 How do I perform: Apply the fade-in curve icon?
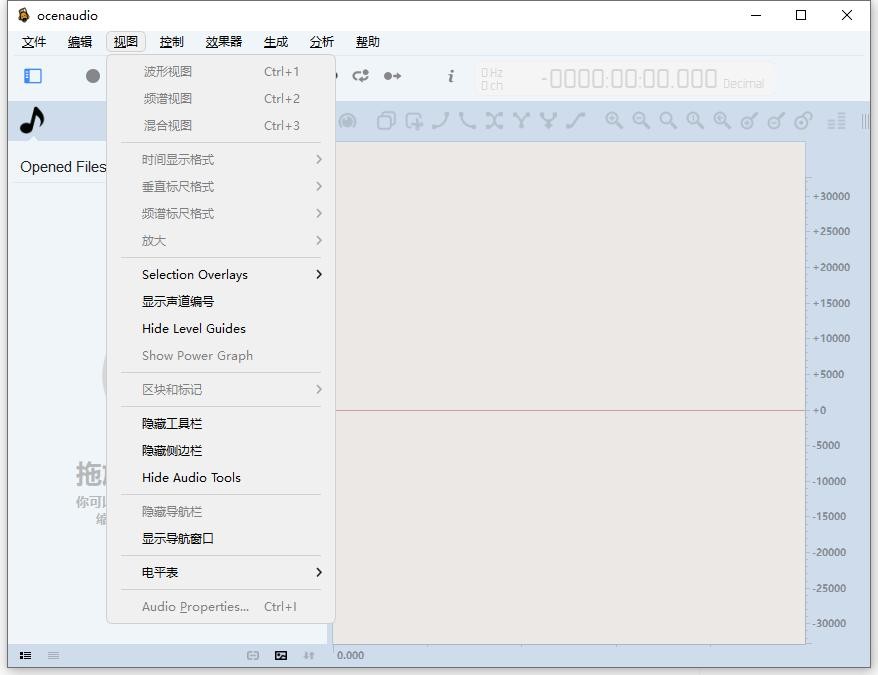pyautogui.click(x=441, y=120)
